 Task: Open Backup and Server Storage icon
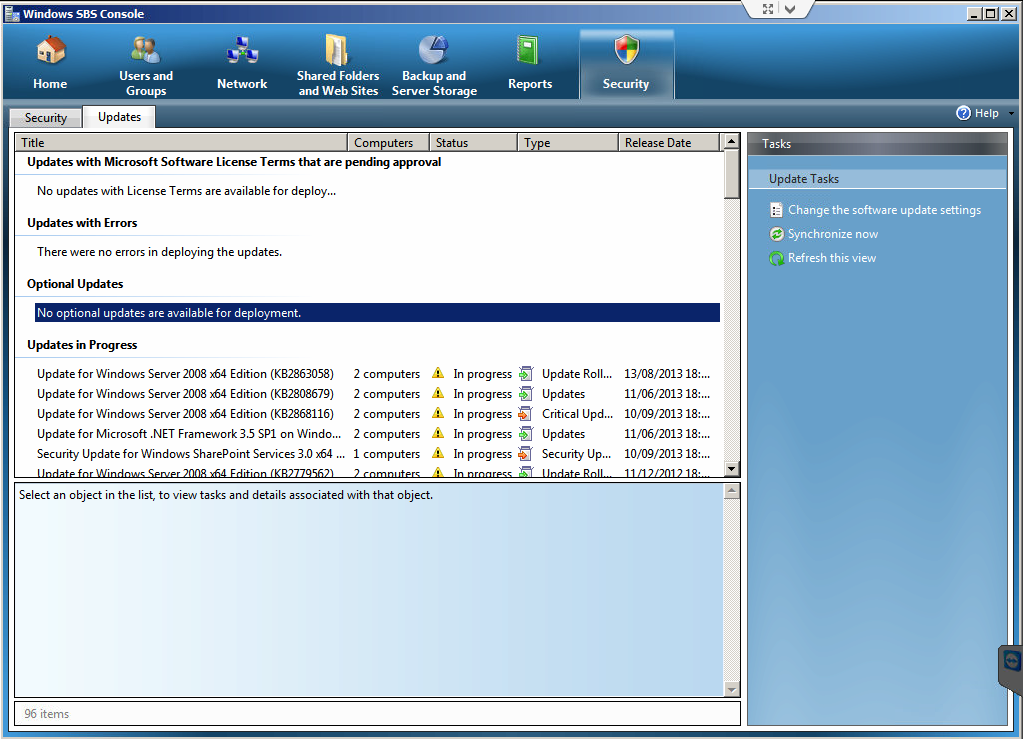click(434, 50)
